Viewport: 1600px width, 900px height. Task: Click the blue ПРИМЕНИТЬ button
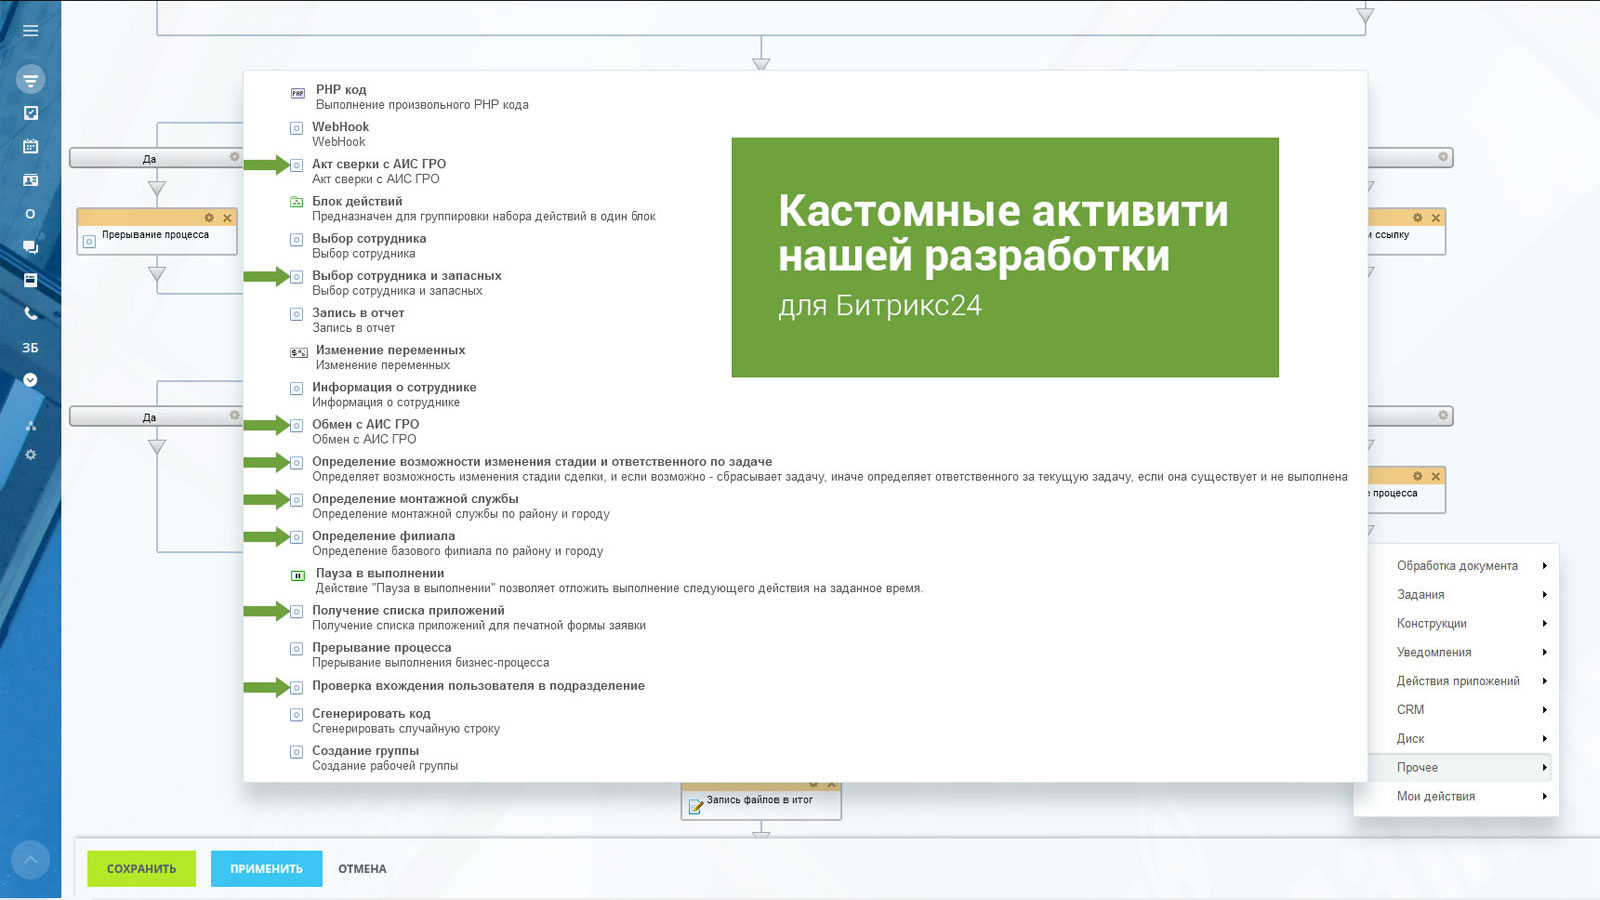point(266,869)
